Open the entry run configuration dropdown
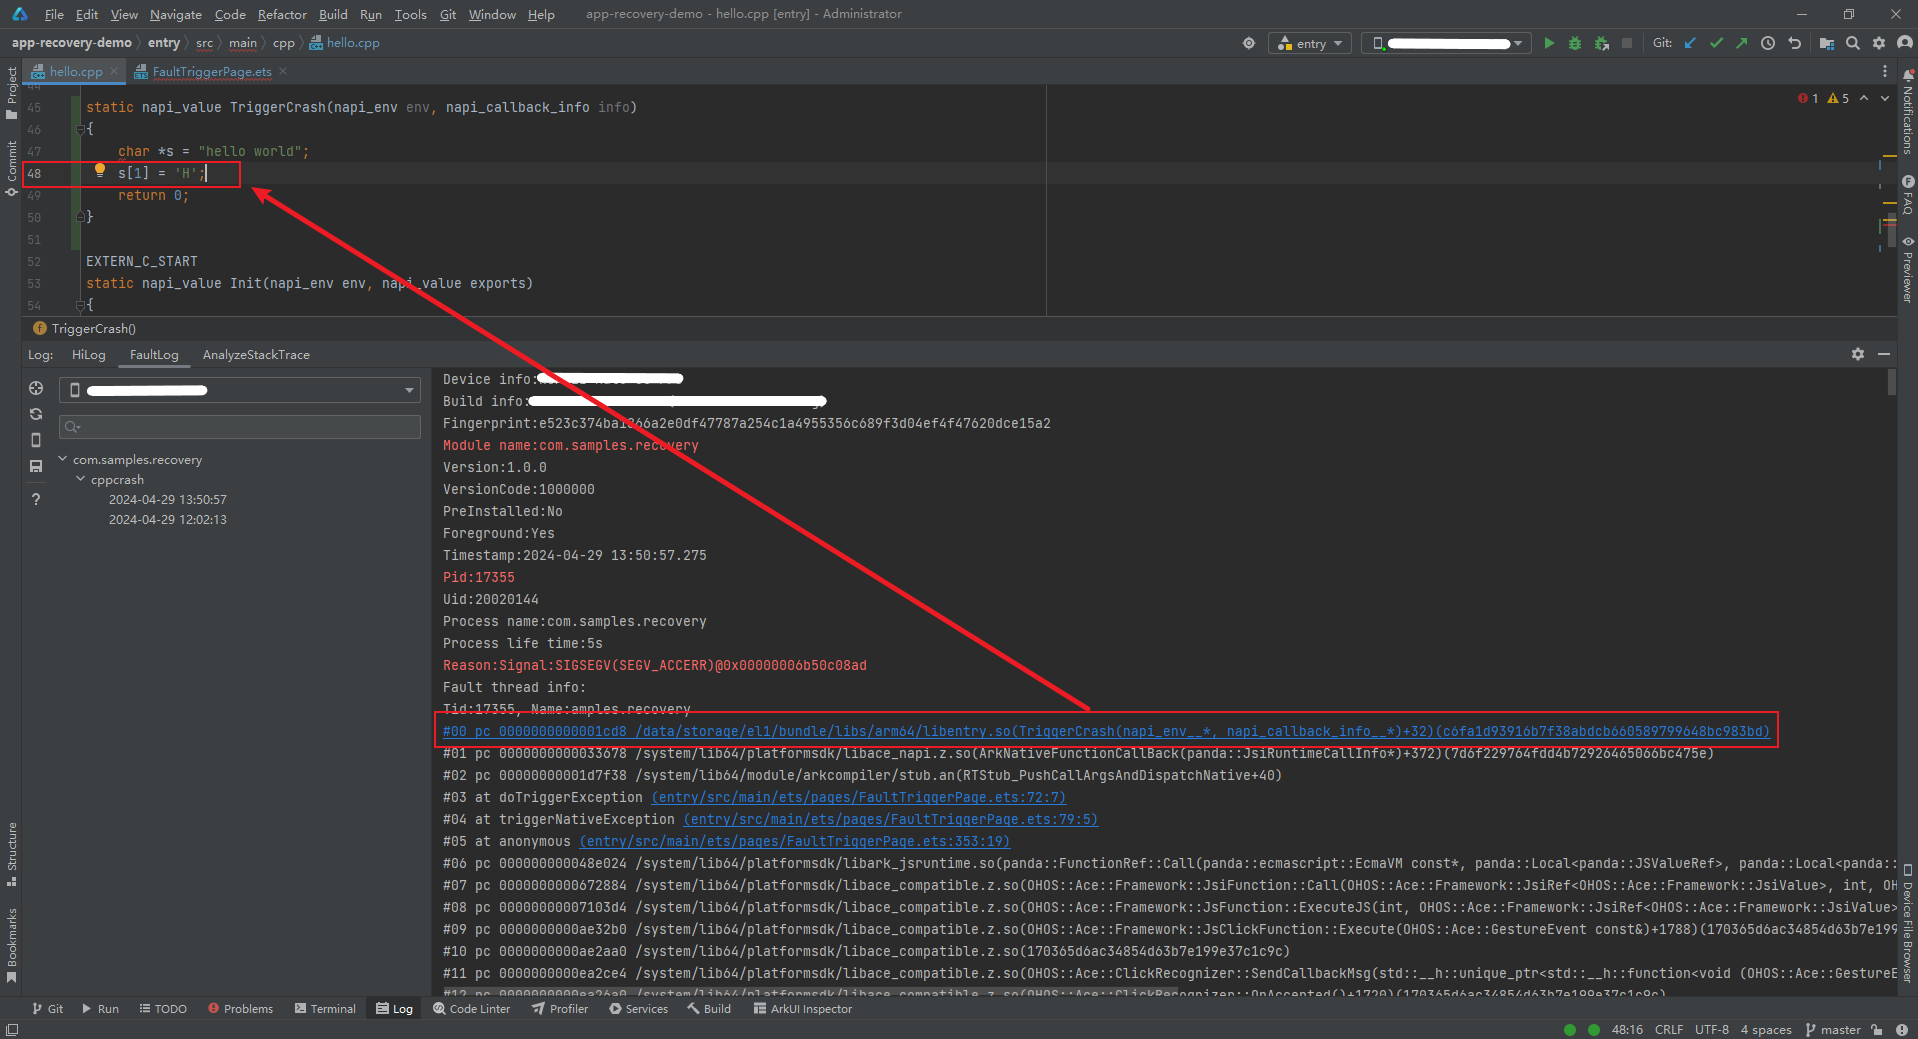The width and height of the screenshot is (1918, 1039). pyautogui.click(x=1310, y=43)
